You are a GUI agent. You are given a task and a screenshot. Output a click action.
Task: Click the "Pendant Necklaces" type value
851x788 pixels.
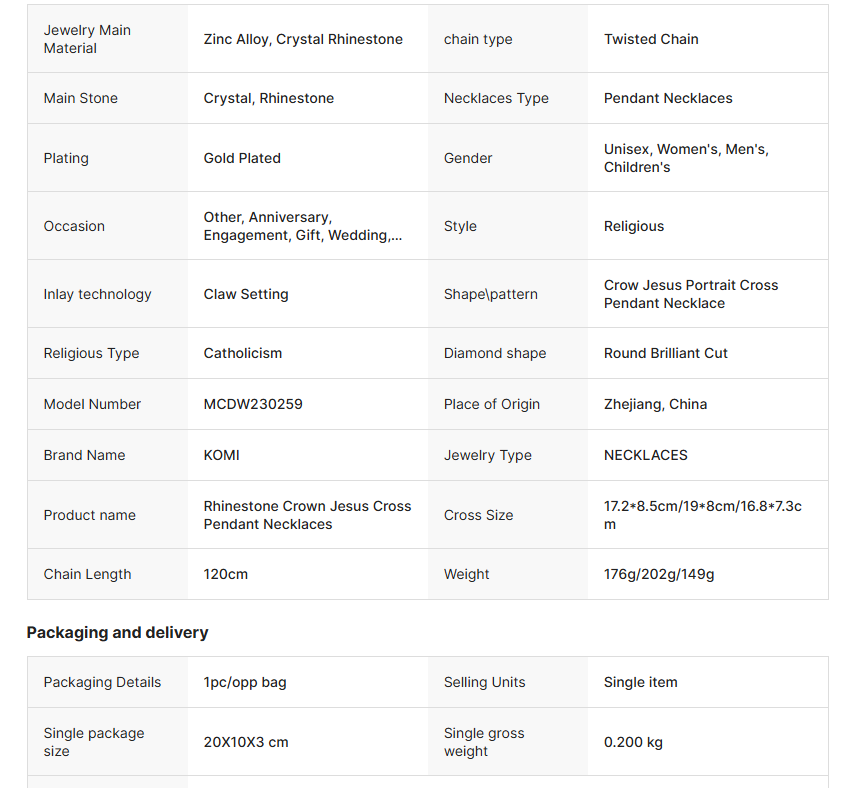tap(668, 99)
